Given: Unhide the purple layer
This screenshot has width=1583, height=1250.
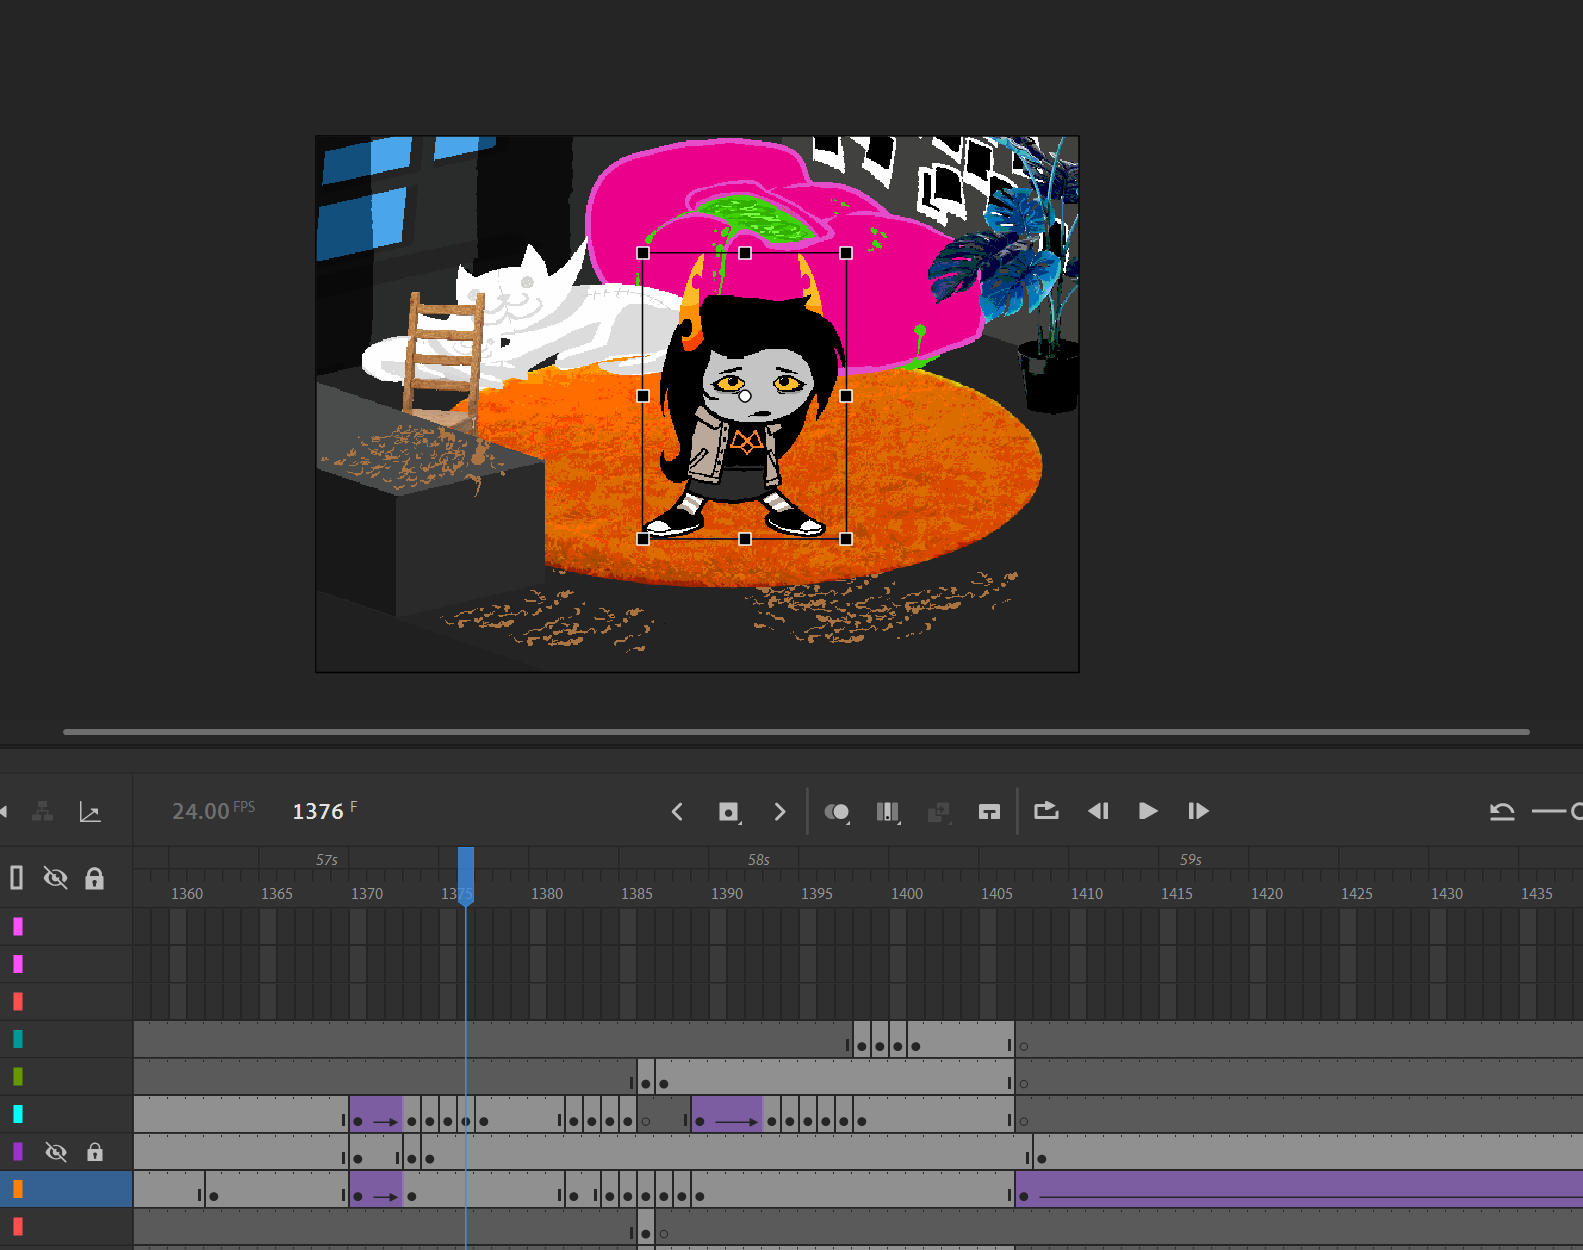Looking at the screenshot, I should click(x=56, y=1152).
